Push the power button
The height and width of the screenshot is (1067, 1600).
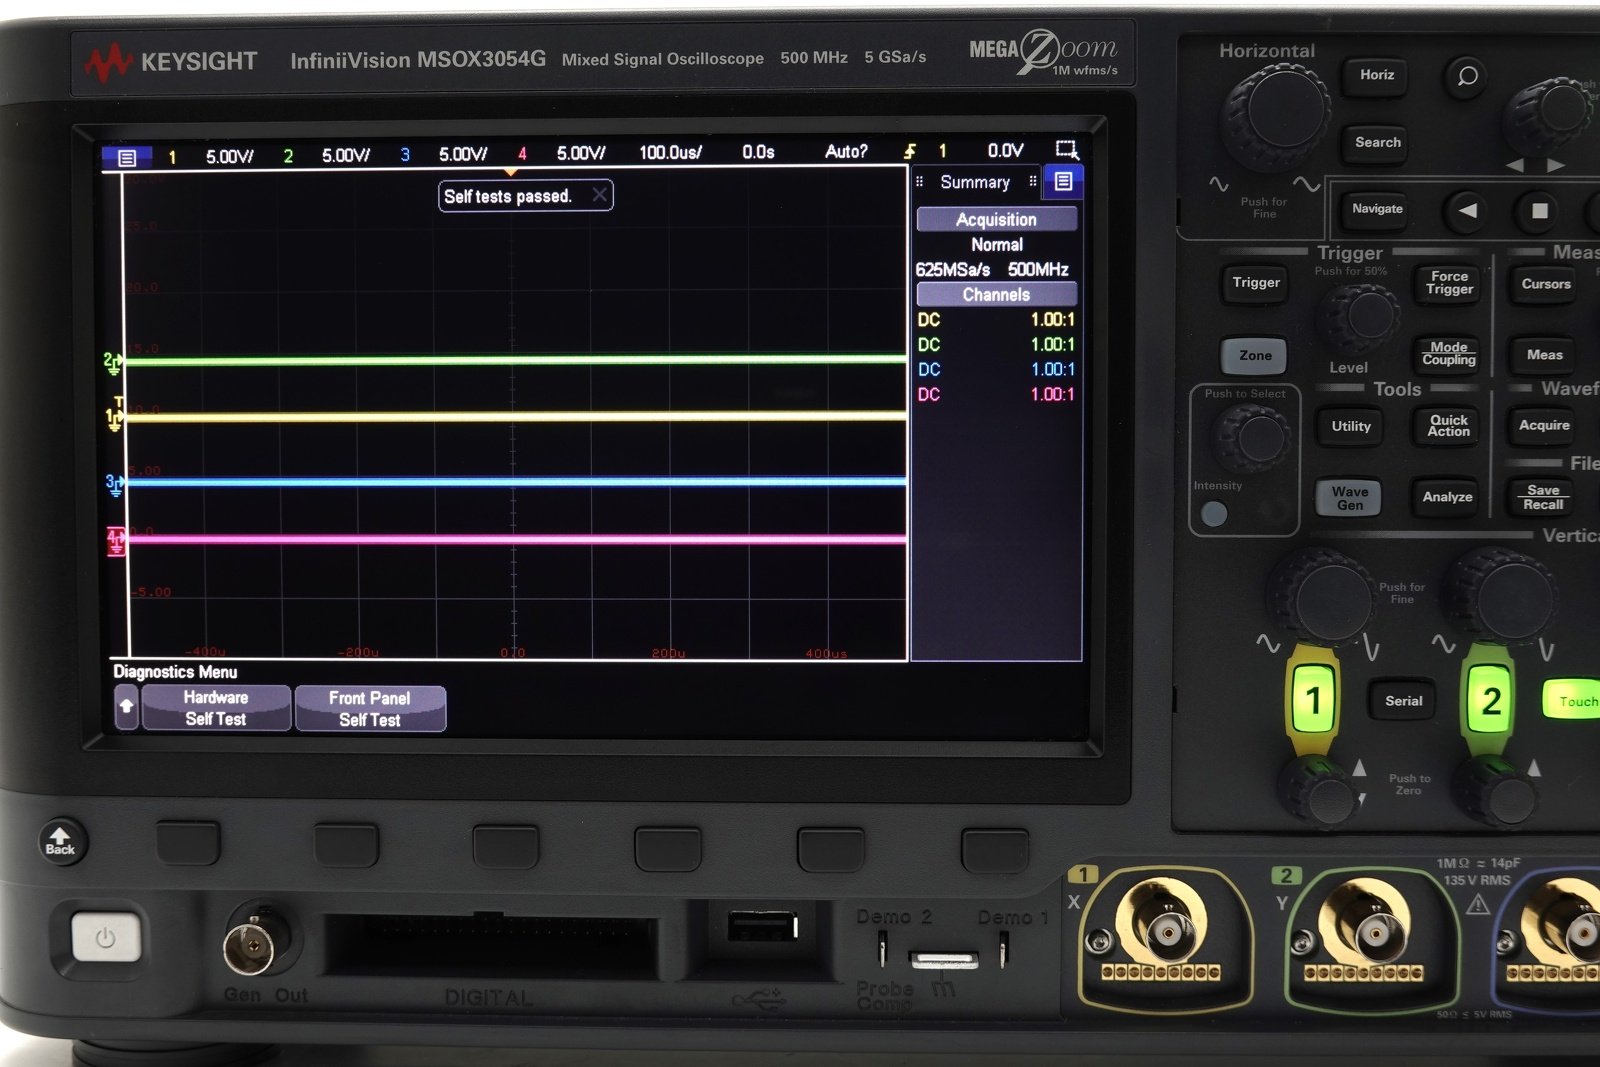click(105, 938)
